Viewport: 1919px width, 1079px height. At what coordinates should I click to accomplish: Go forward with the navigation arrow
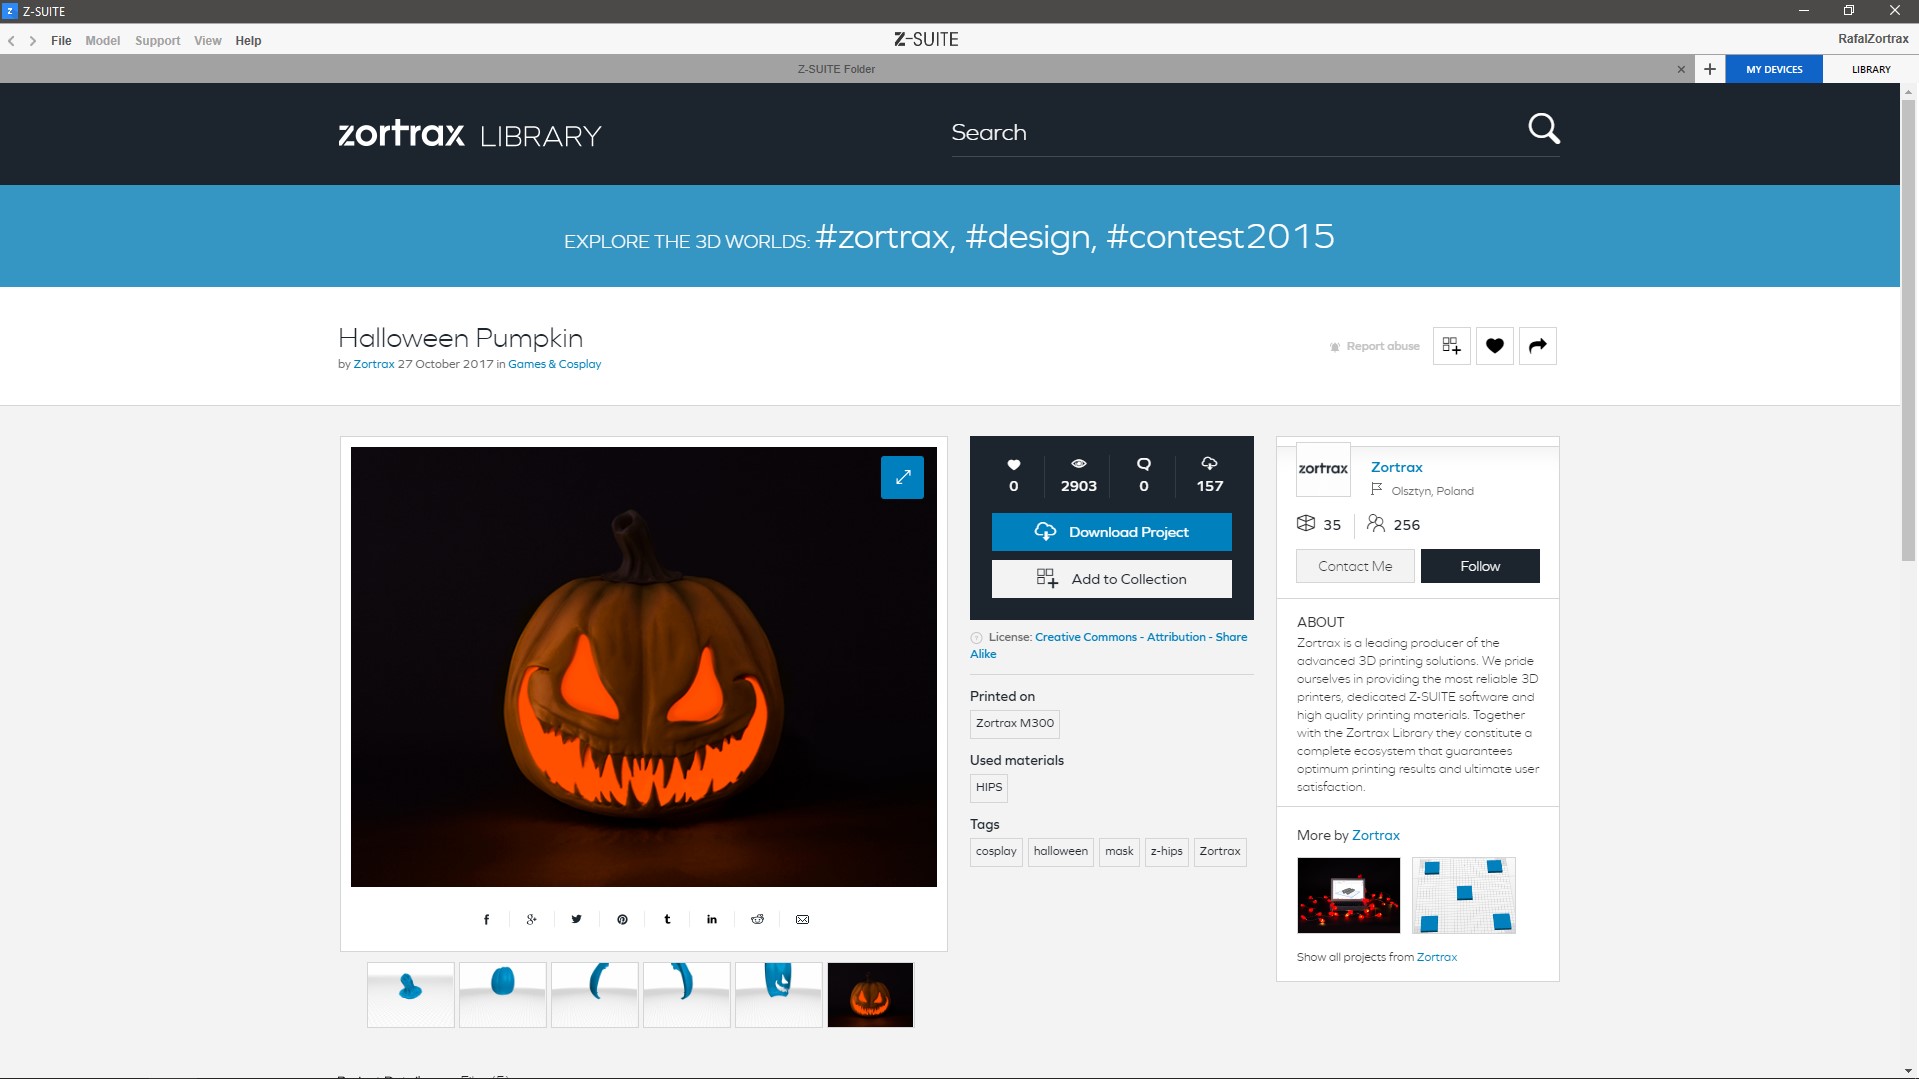pos(33,41)
